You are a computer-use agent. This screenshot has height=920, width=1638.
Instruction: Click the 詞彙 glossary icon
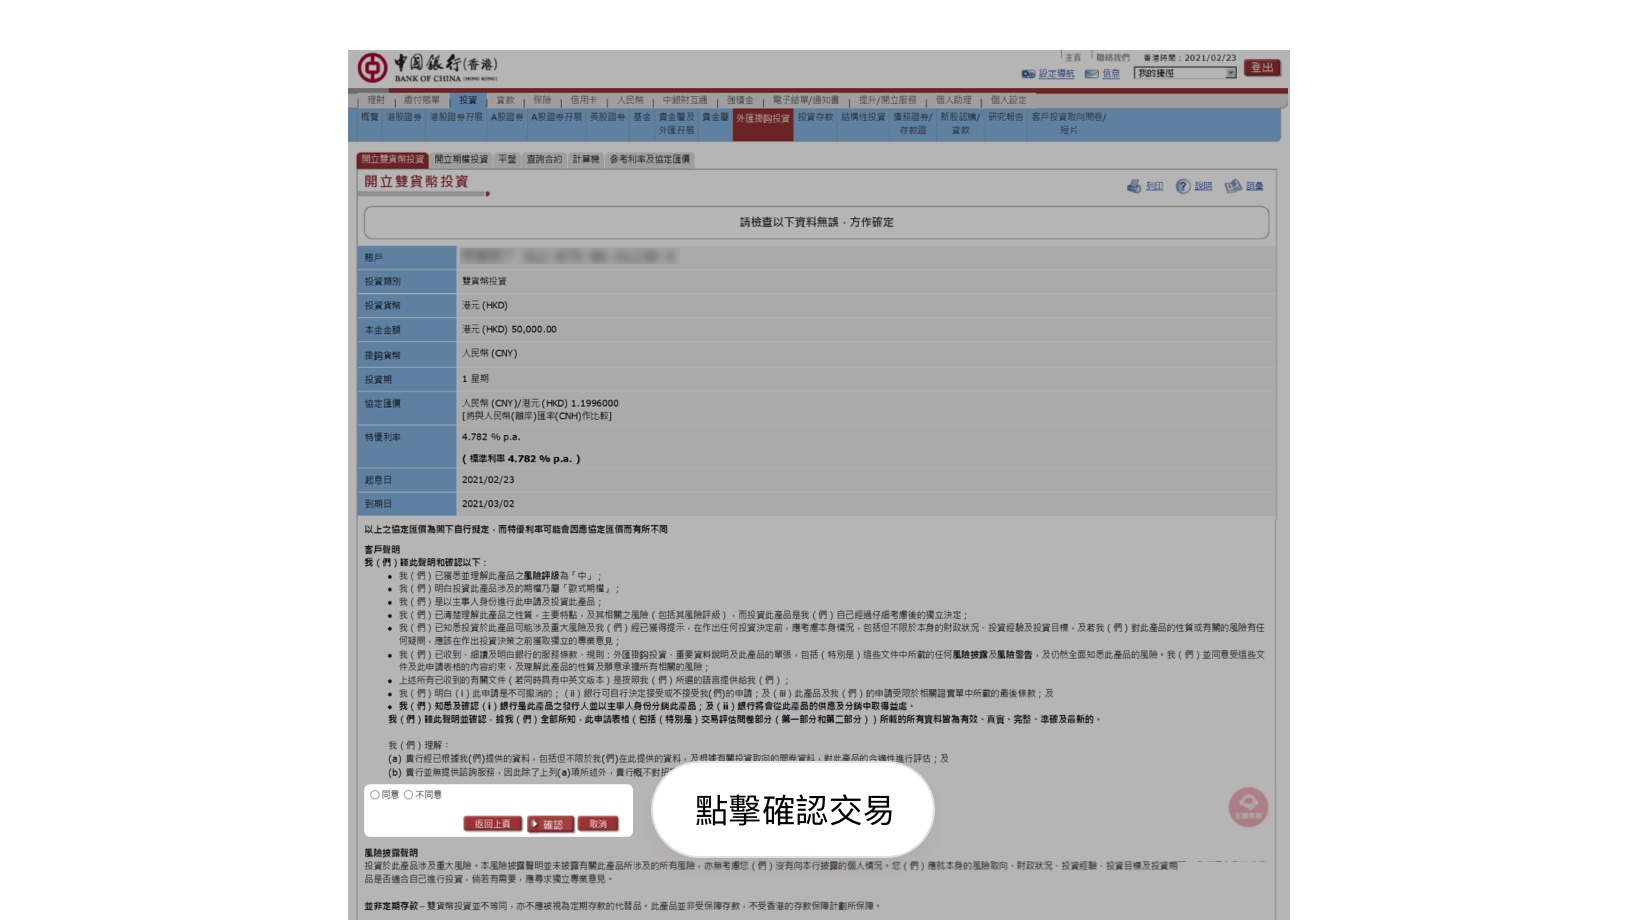(x=1233, y=186)
